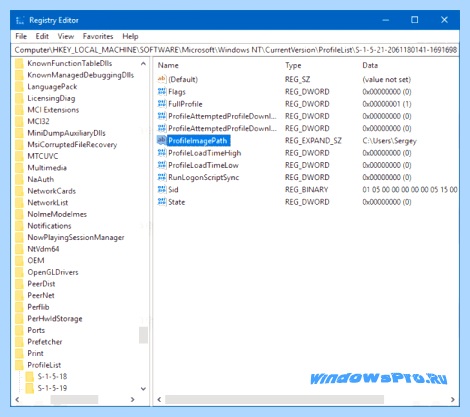Click the Ports folder icon

tap(19, 330)
